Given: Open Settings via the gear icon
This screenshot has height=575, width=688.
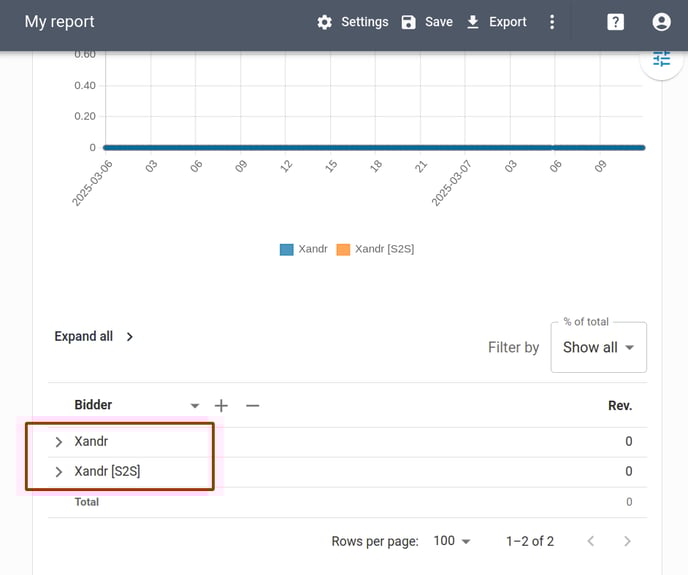Looking at the screenshot, I should click(x=324, y=22).
